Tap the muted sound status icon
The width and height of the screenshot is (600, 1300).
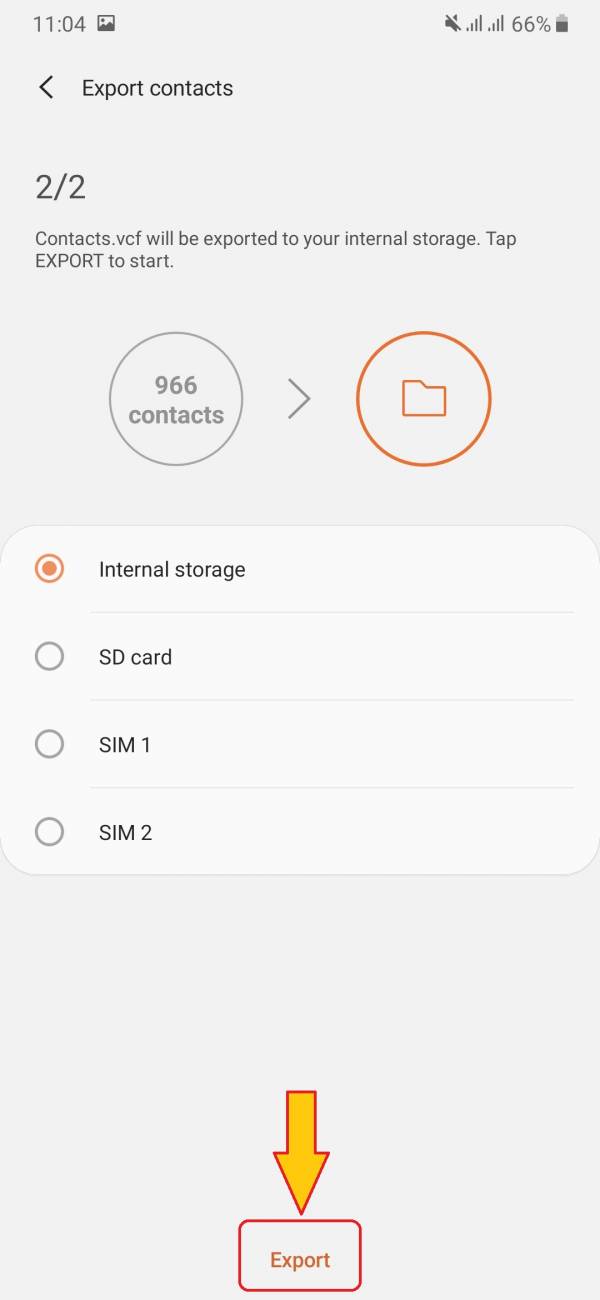point(453,24)
